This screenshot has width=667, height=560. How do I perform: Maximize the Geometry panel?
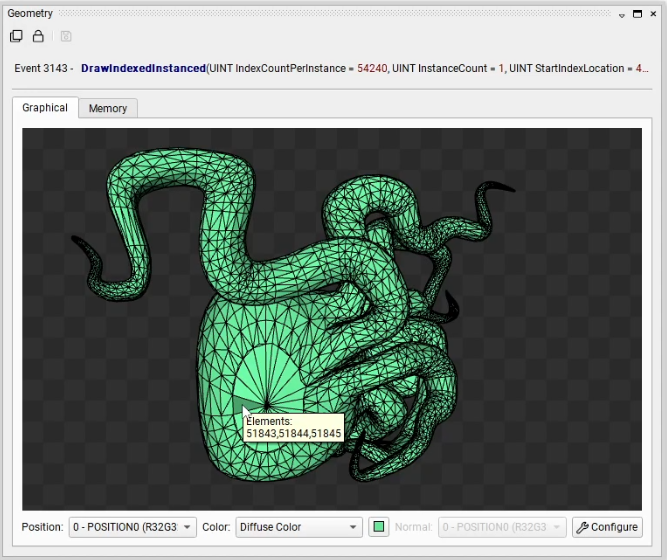(637, 14)
